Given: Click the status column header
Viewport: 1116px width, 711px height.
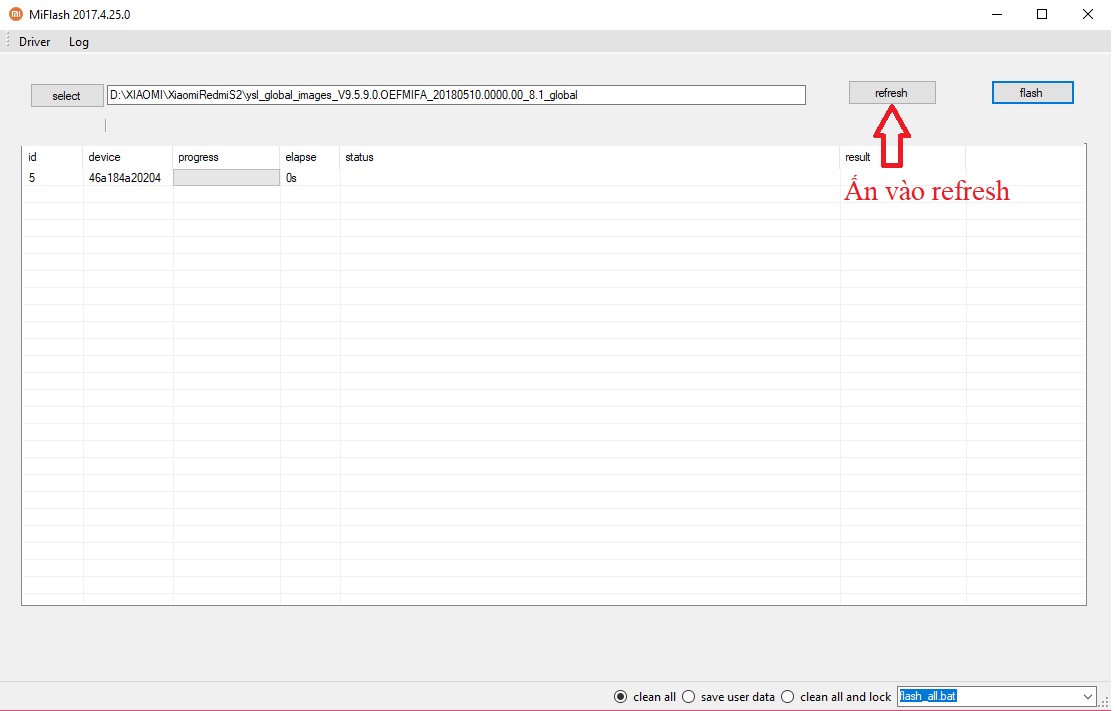Looking at the screenshot, I should (x=590, y=157).
